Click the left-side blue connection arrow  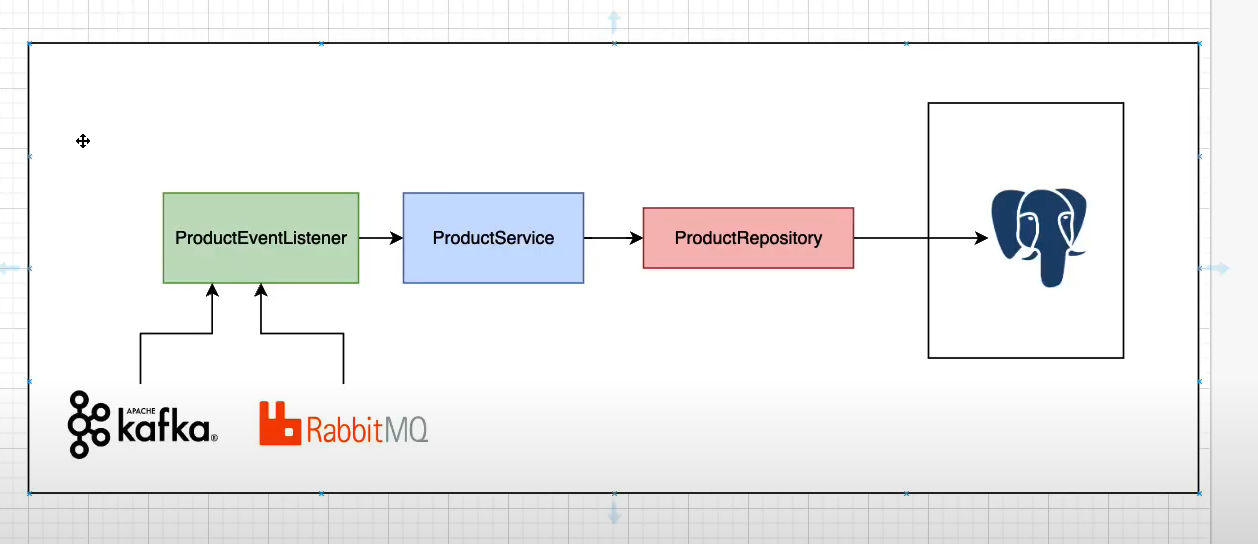[x=10, y=268]
